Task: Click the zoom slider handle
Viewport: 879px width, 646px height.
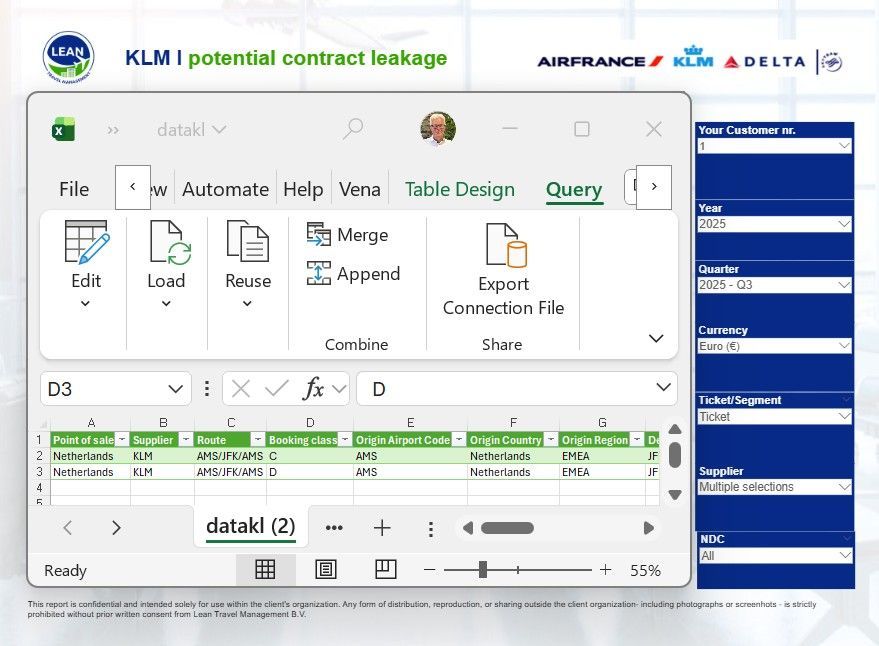Action: click(x=483, y=570)
